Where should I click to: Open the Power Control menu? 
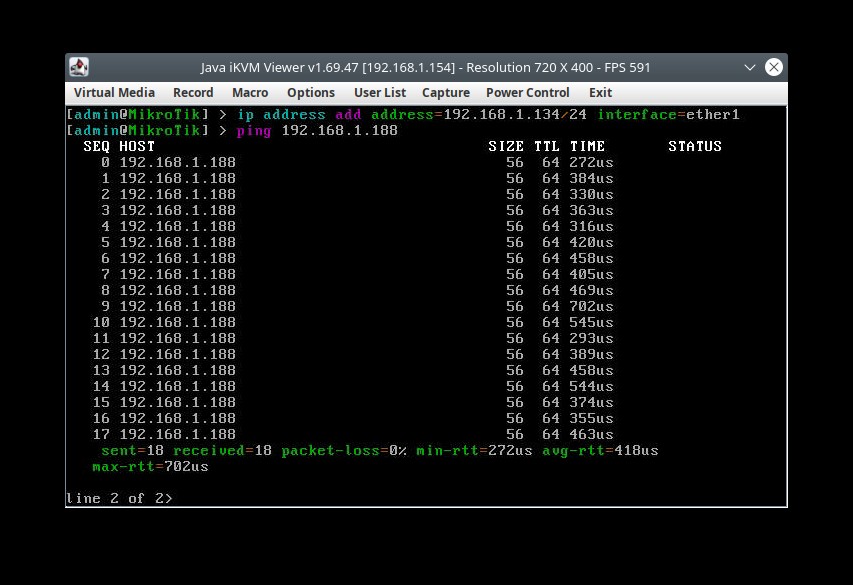pos(527,92)
